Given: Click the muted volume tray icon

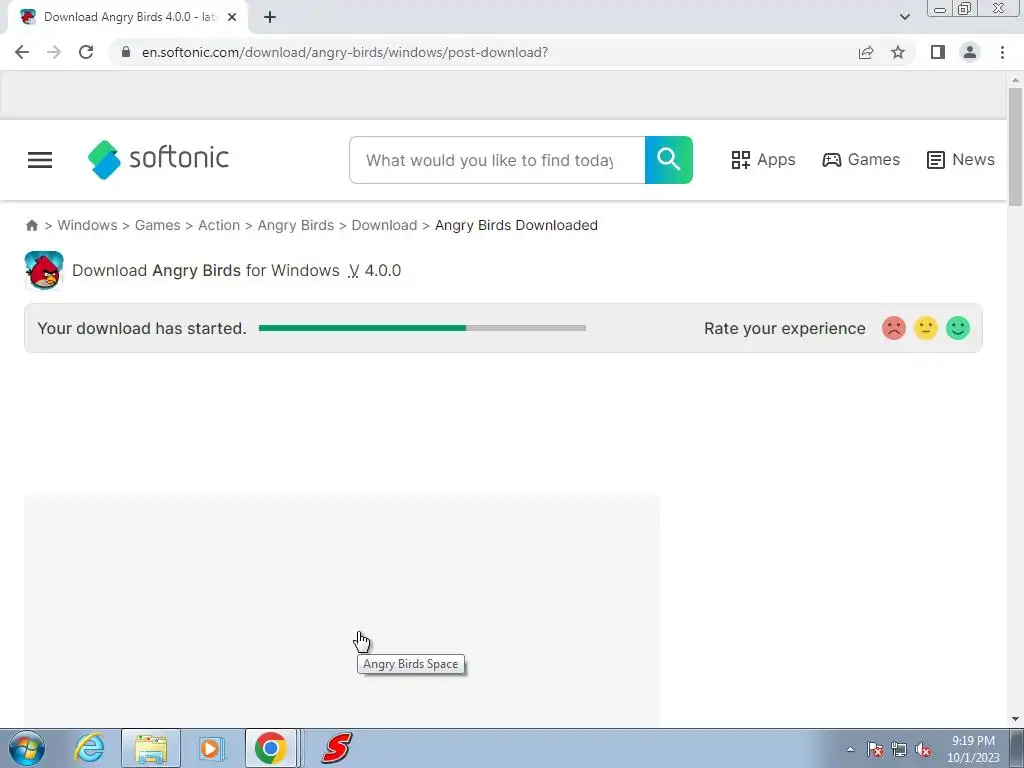Looking at the screenshot, I should [923, 749].
